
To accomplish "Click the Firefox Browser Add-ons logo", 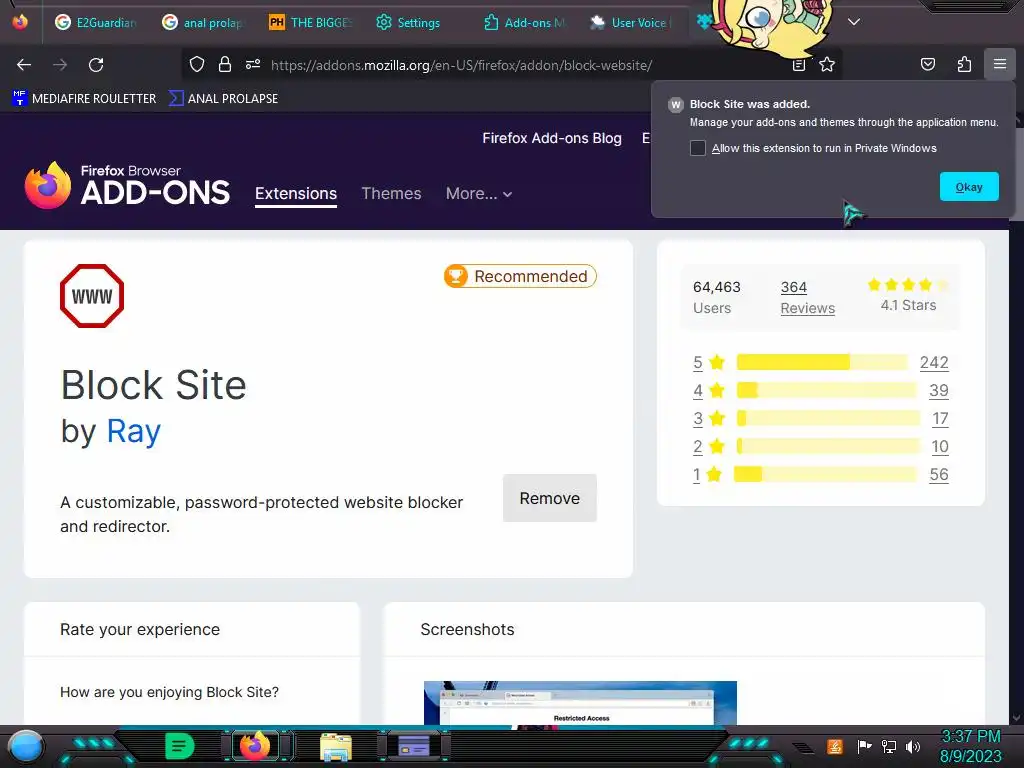I will coord(127,185).
